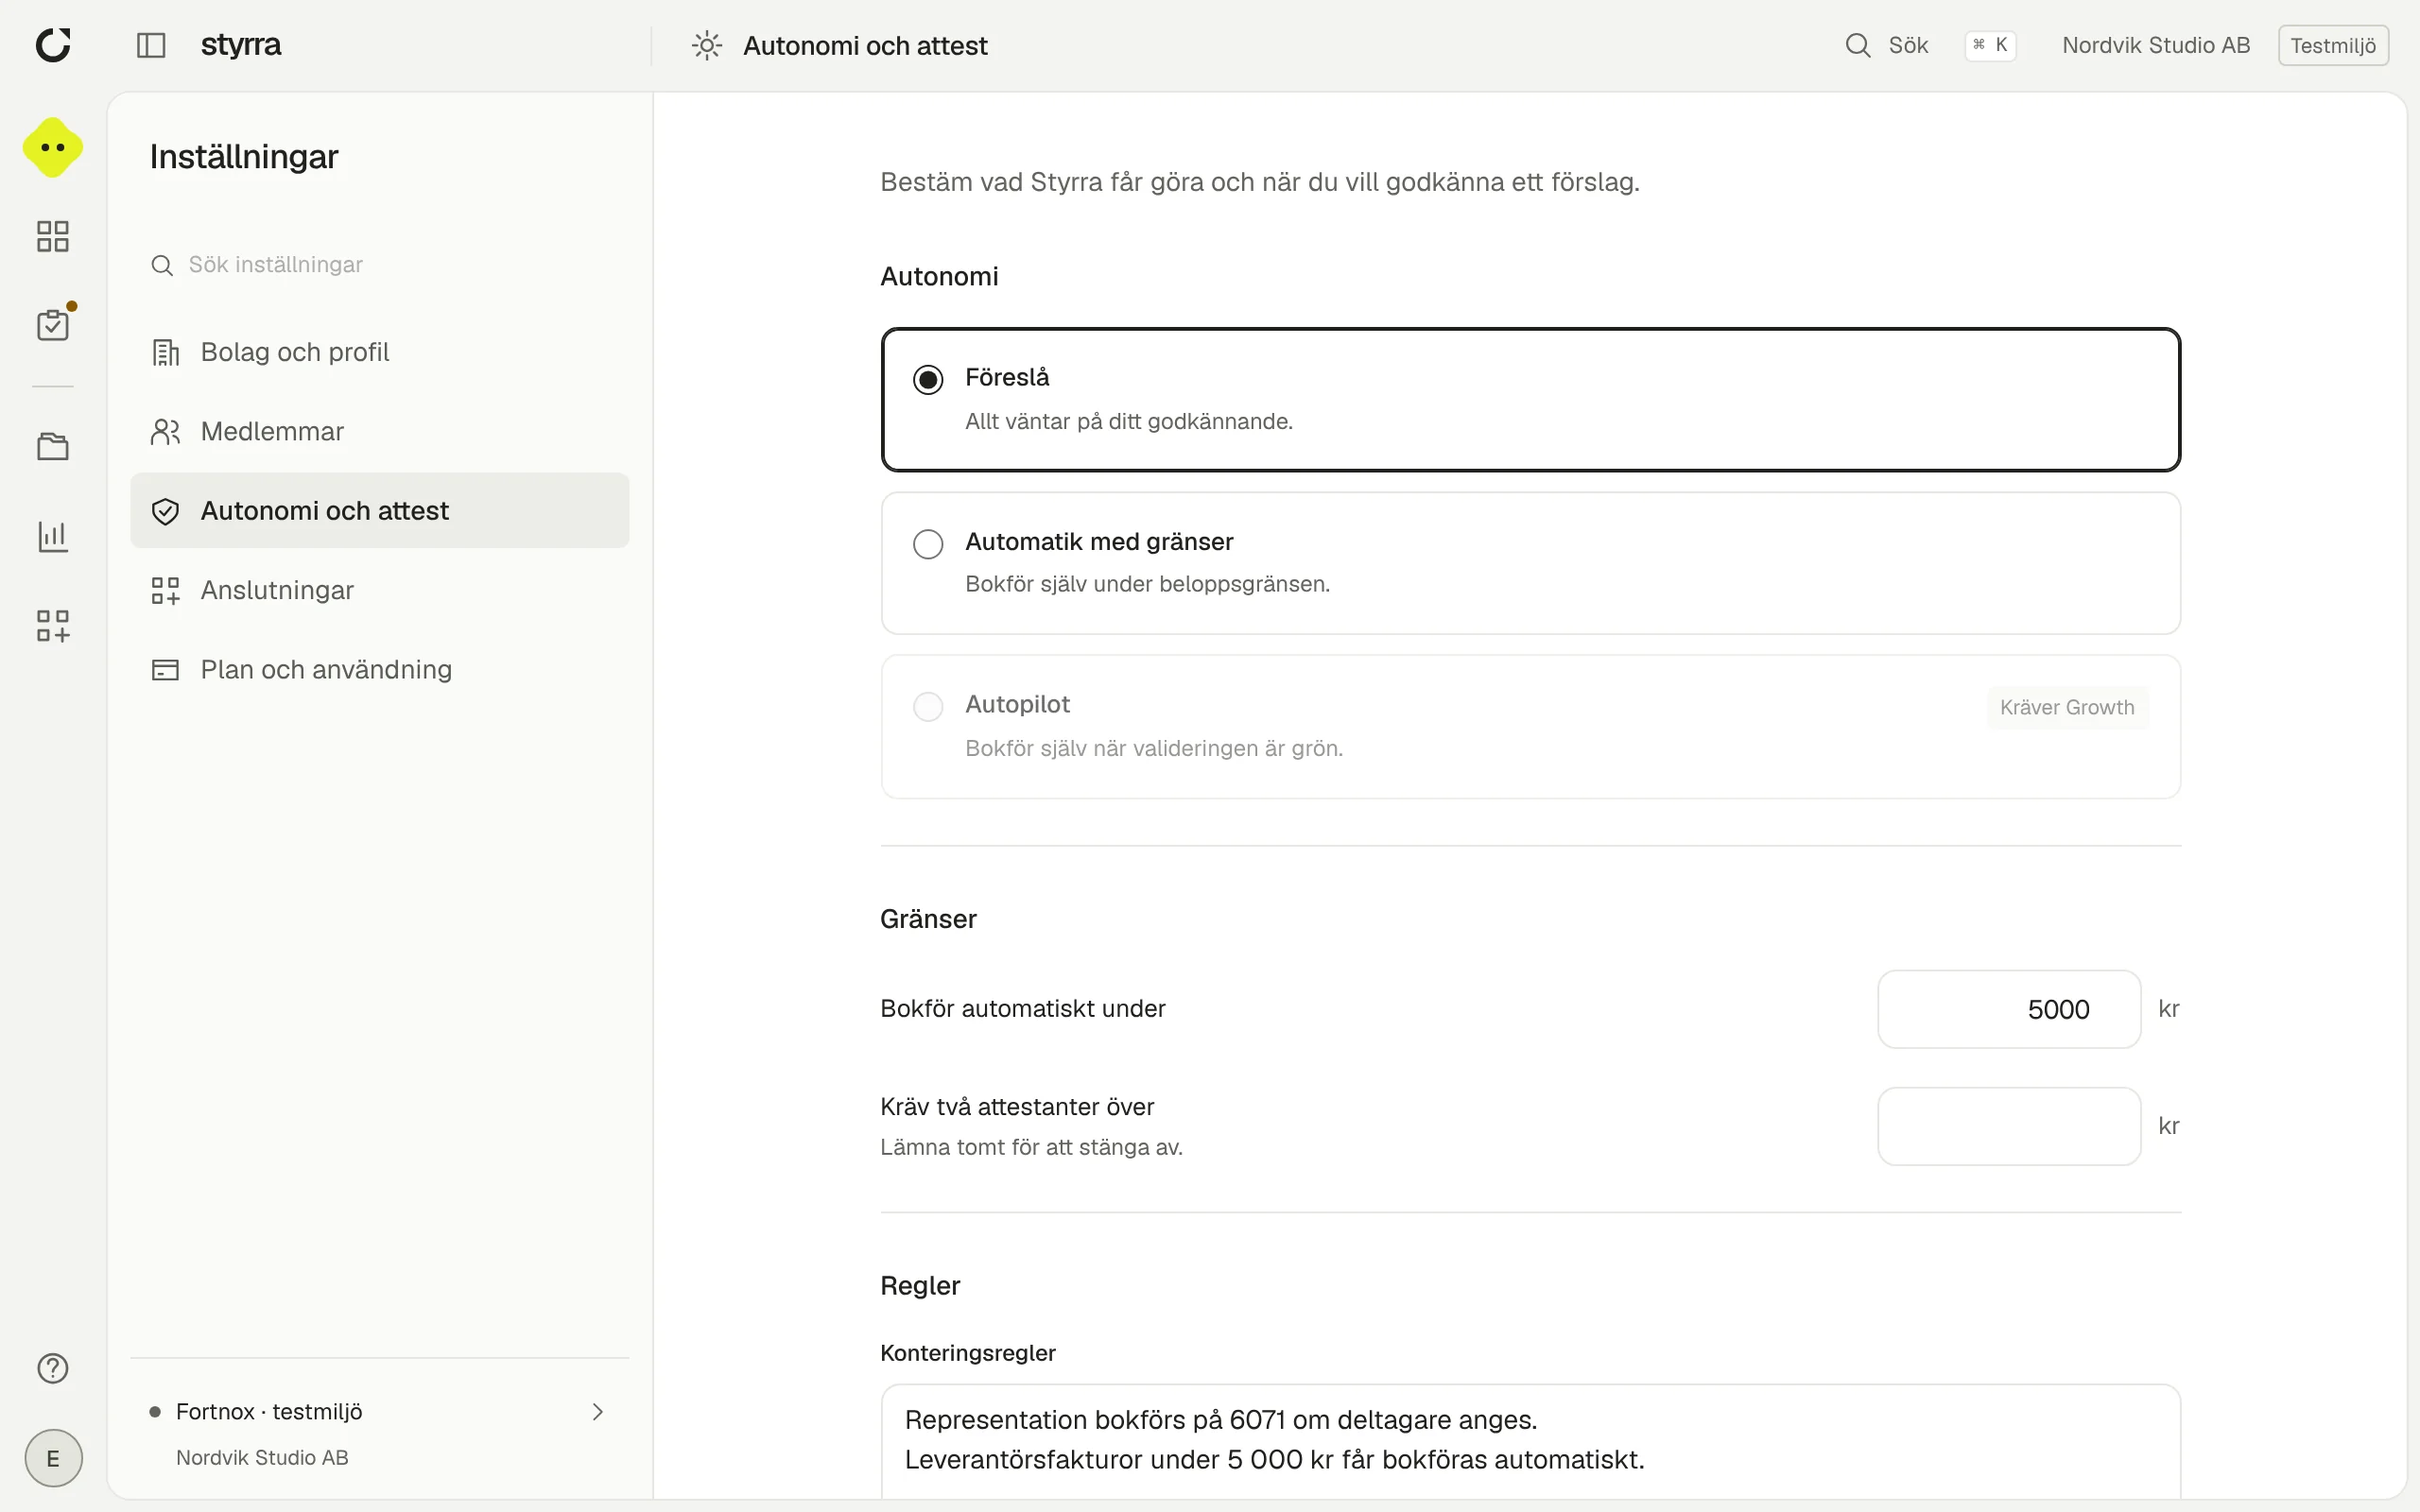This screenshot has height=1512, width=2420.
Task: Click the Inställningar heading
Action: [244, 157]
